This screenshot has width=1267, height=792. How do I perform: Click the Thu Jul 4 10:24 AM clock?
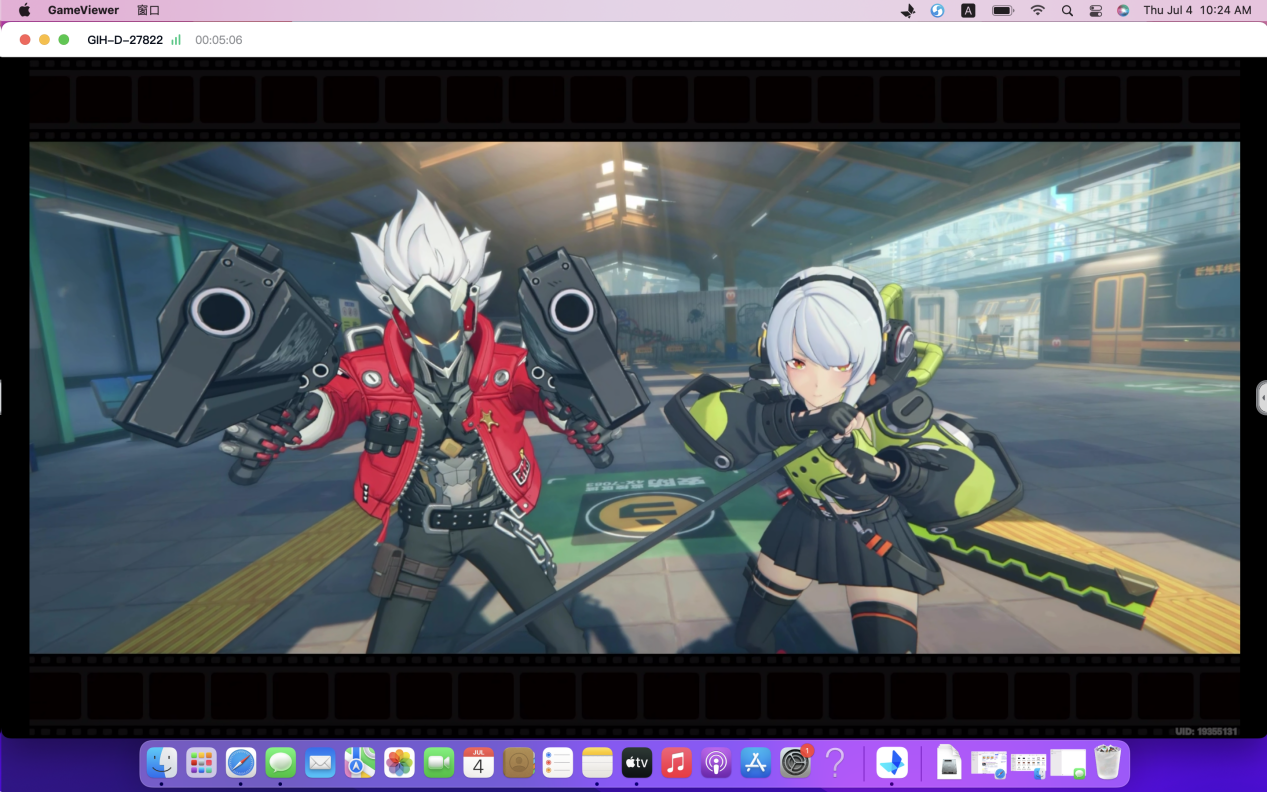point(1197,10)
